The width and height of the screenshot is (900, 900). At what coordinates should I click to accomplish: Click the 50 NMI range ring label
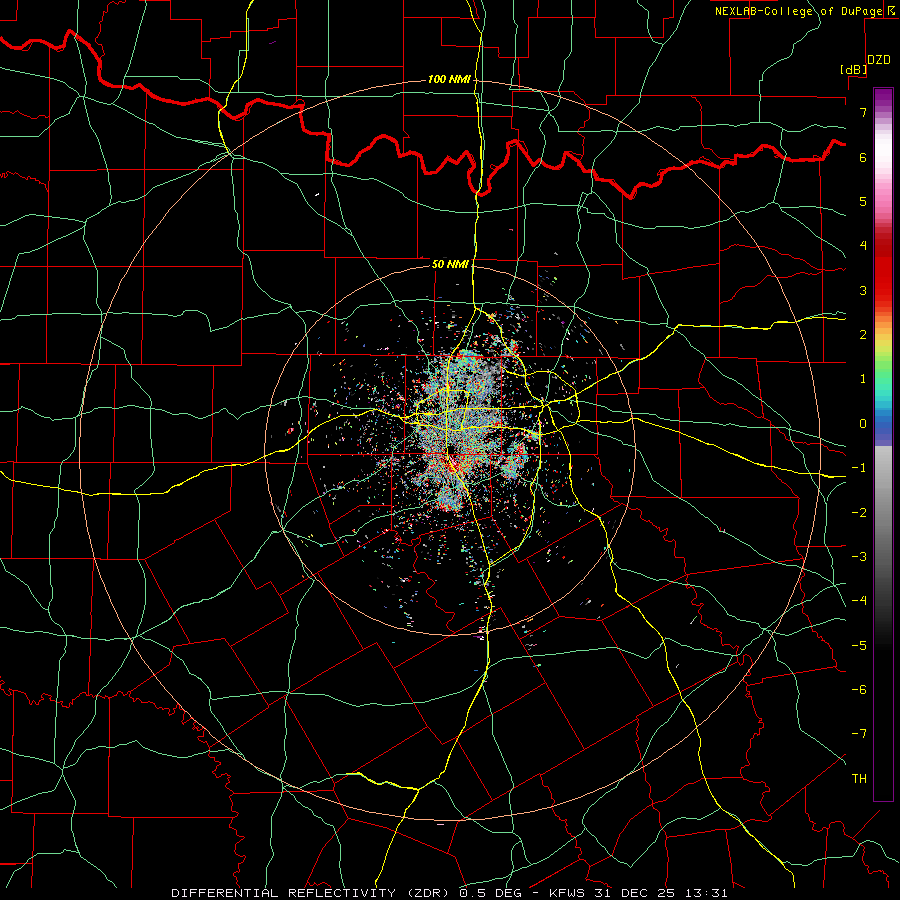pyautogui.click(x=450, y=264)
